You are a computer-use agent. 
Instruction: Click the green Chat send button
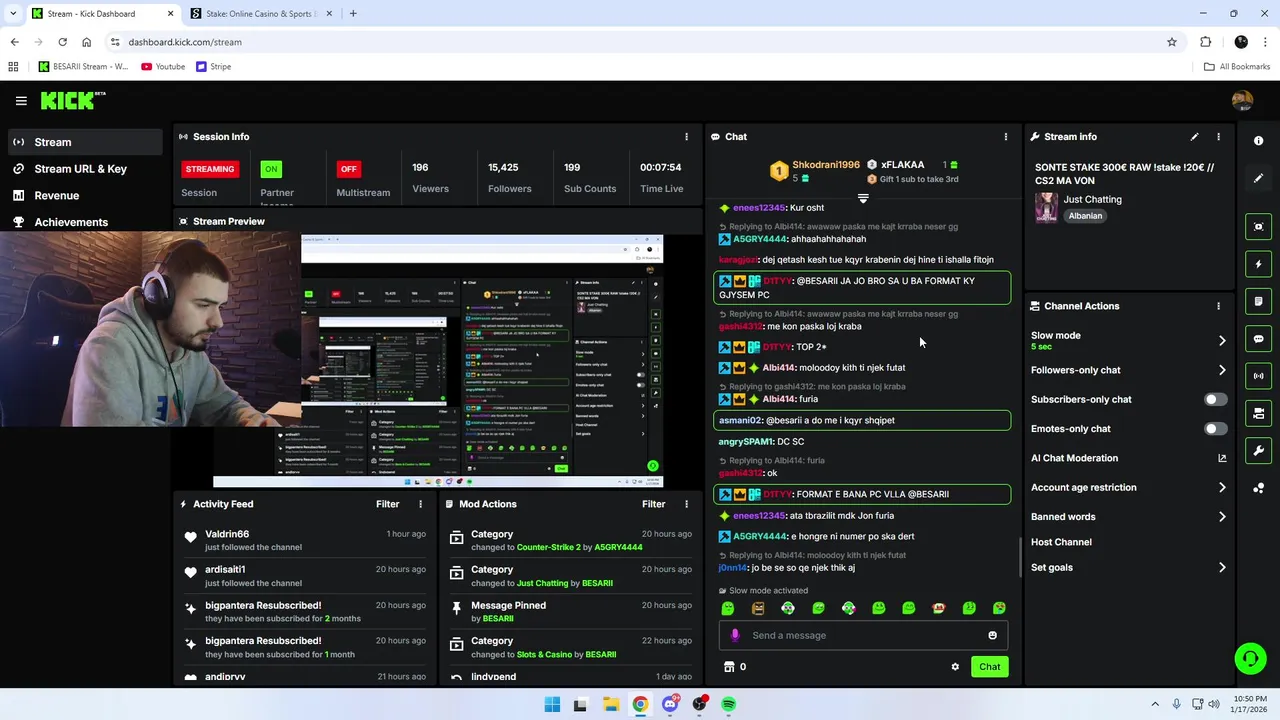tap(989, 667)
